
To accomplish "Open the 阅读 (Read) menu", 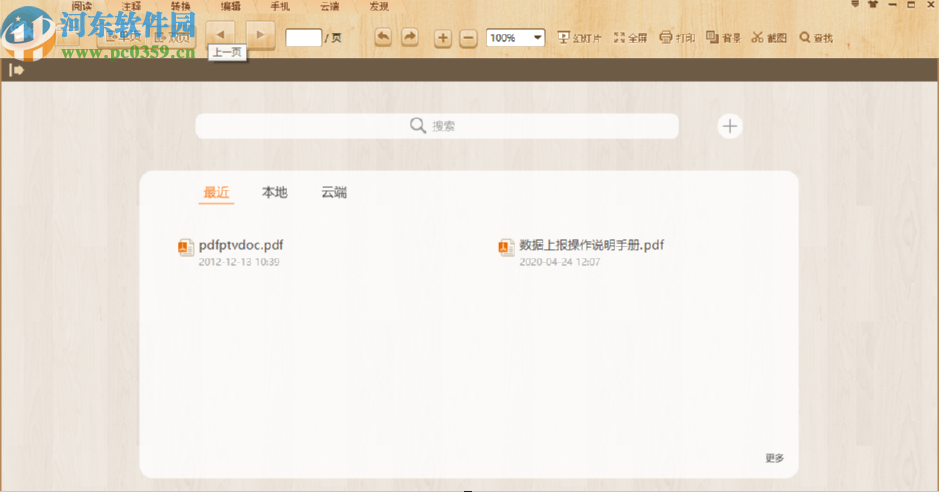I will [x=81, y=6].
